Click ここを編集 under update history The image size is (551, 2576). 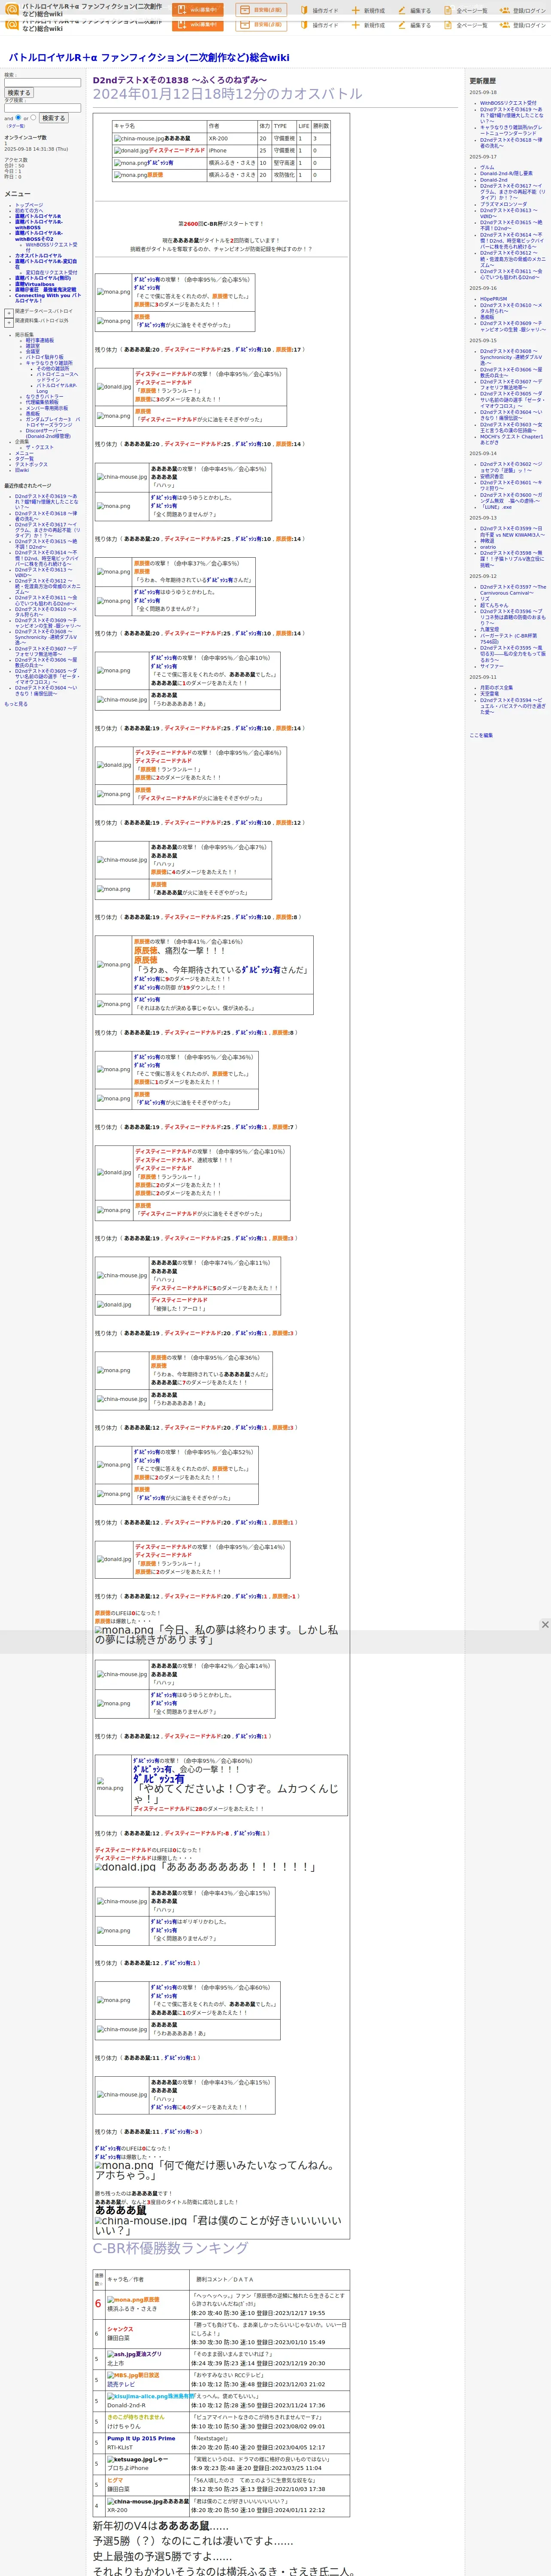[x=481, y=736]
